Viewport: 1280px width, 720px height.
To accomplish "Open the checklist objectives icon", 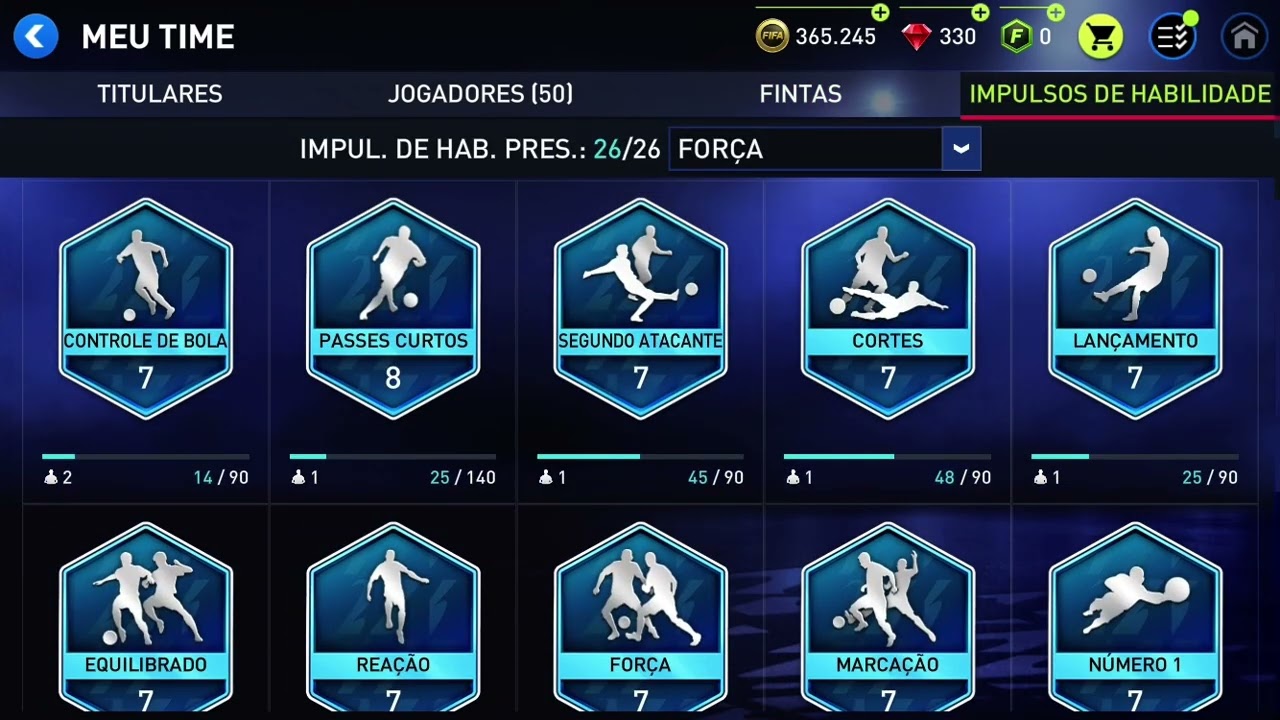I will tap(1172, 37).
